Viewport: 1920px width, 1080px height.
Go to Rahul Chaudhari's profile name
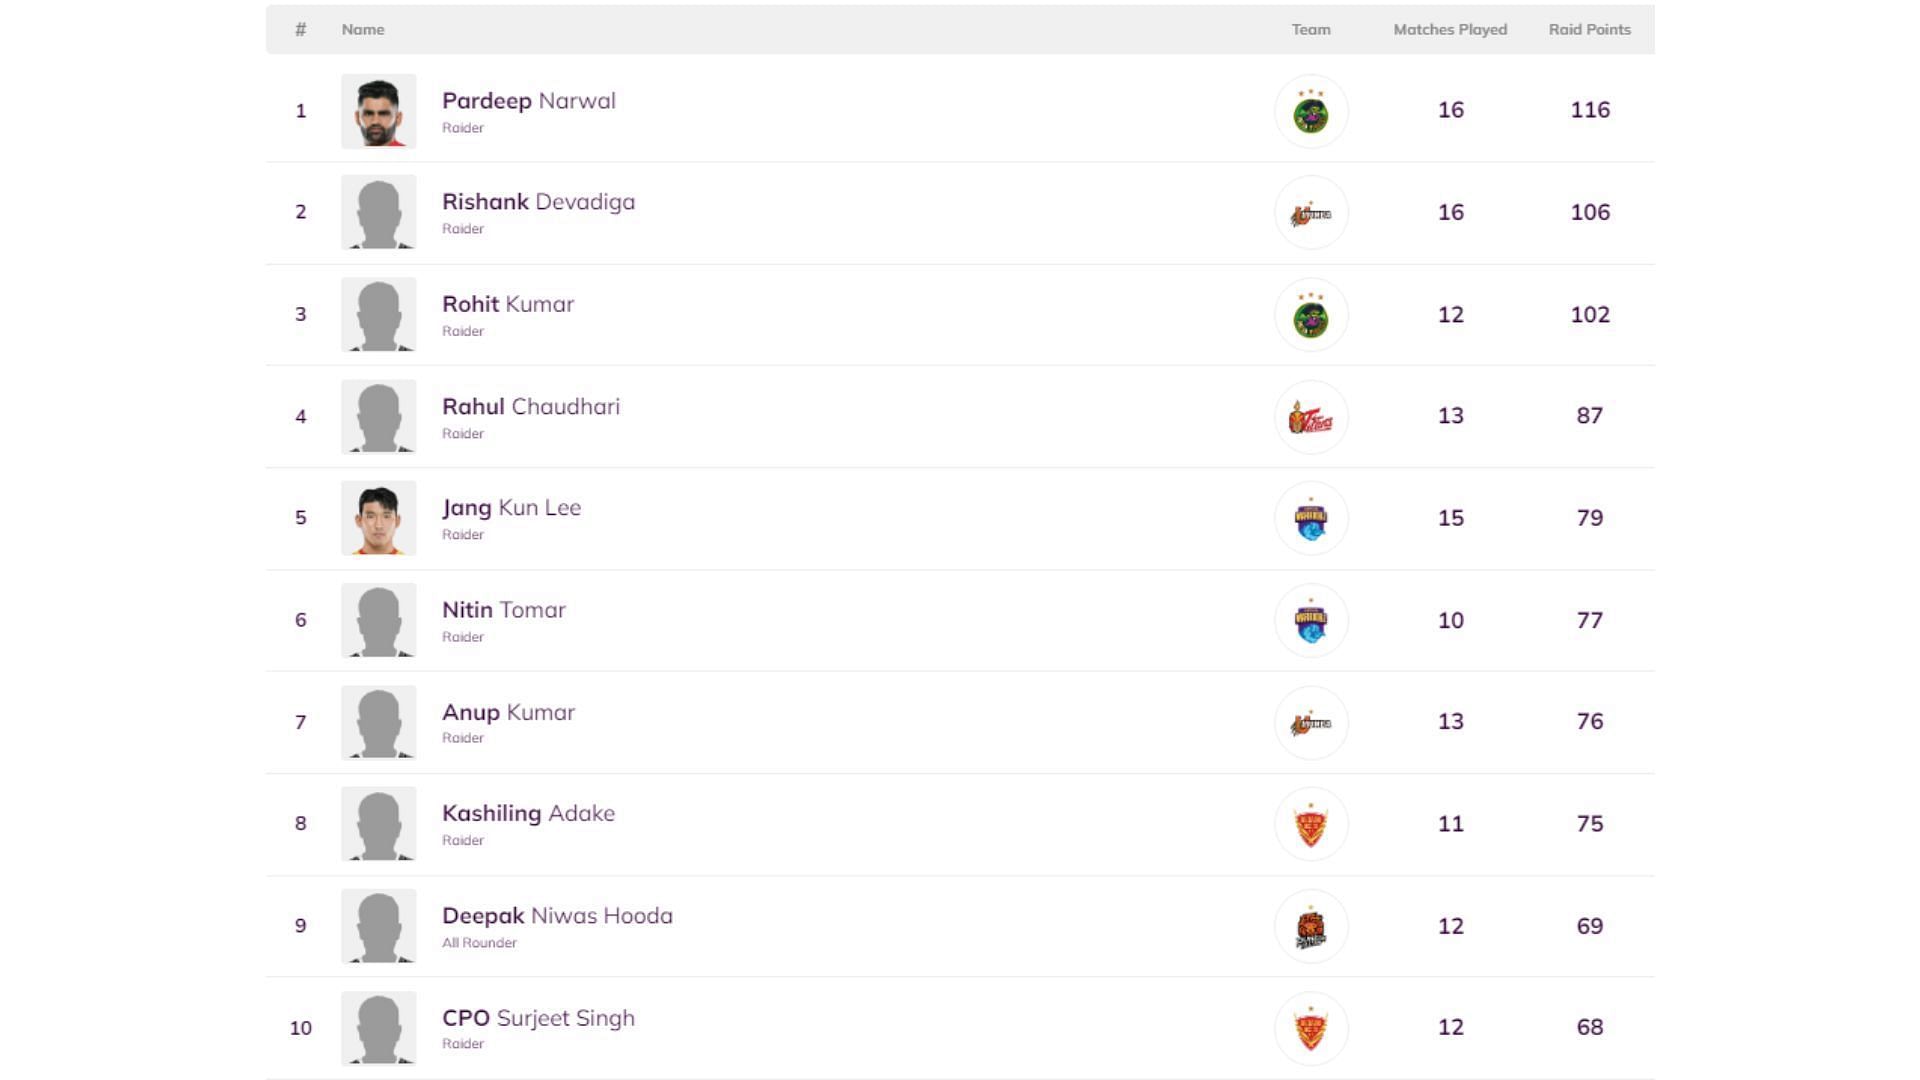pos(531,407)
